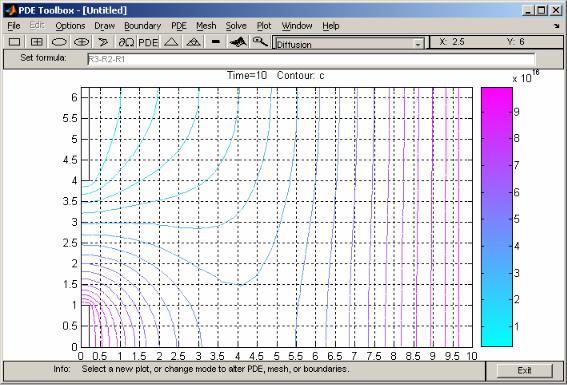Select the ellipse draw tool
567x385 pixels.
click(59, 42)
